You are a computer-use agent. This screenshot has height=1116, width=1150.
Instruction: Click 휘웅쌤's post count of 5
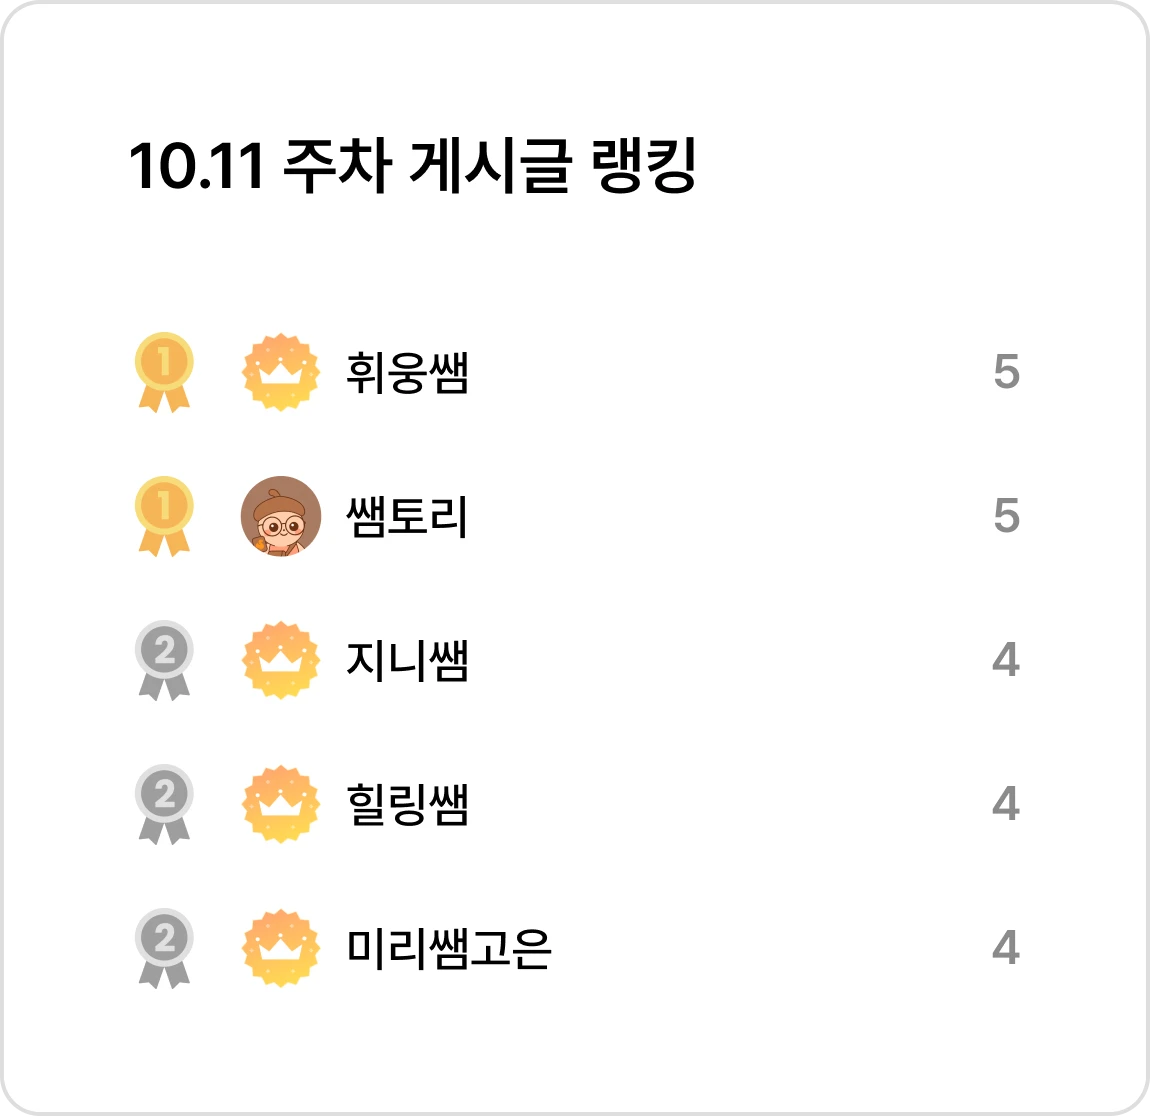coord(1007,372)
